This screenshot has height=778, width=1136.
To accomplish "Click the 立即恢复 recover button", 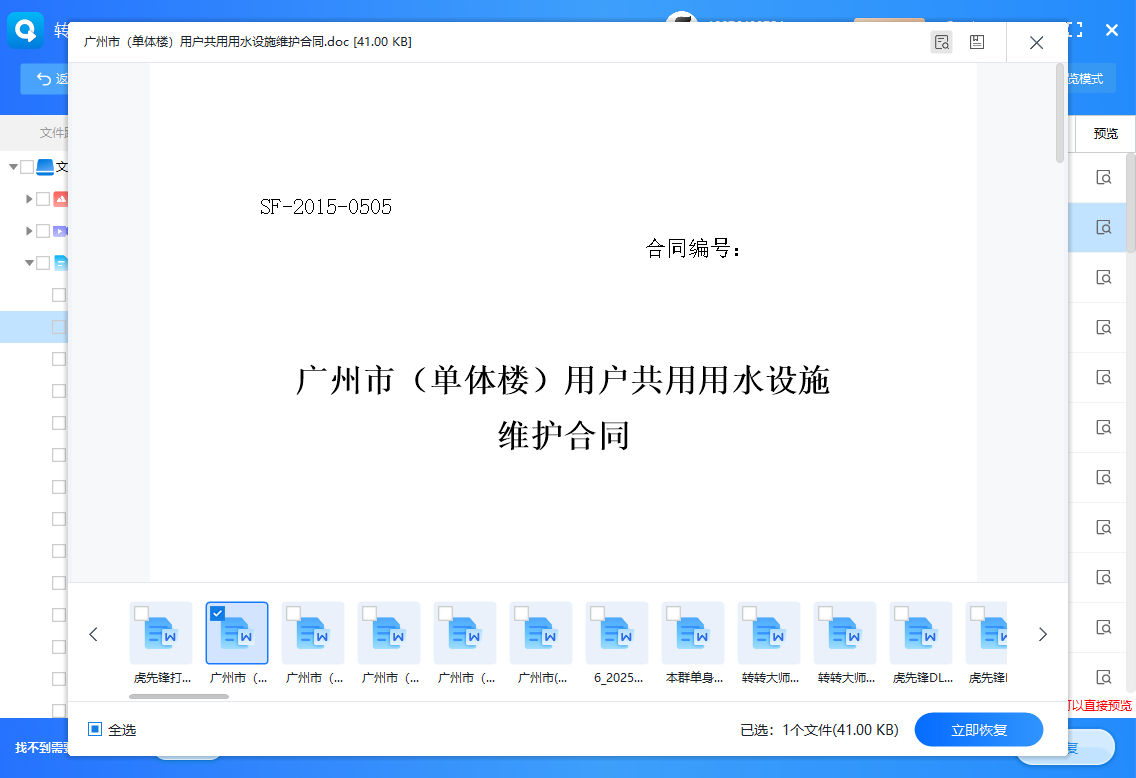I will pyautogui.click(x=978, y=730).
